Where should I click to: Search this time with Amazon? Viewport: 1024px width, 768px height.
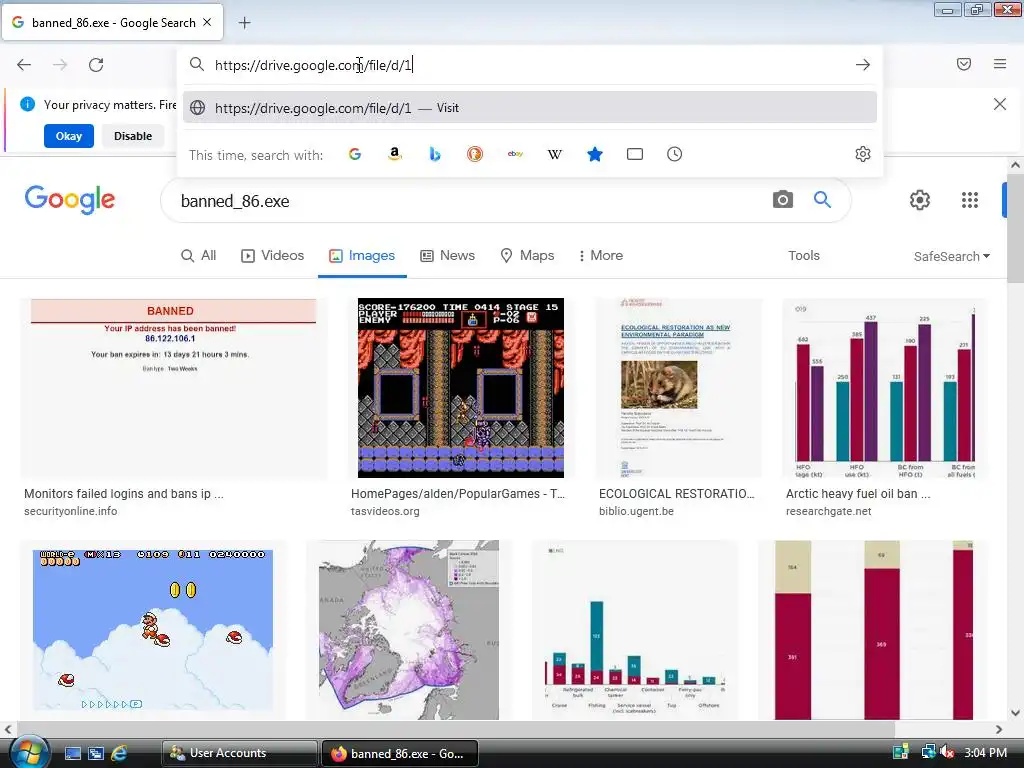[x=394, y=154]
